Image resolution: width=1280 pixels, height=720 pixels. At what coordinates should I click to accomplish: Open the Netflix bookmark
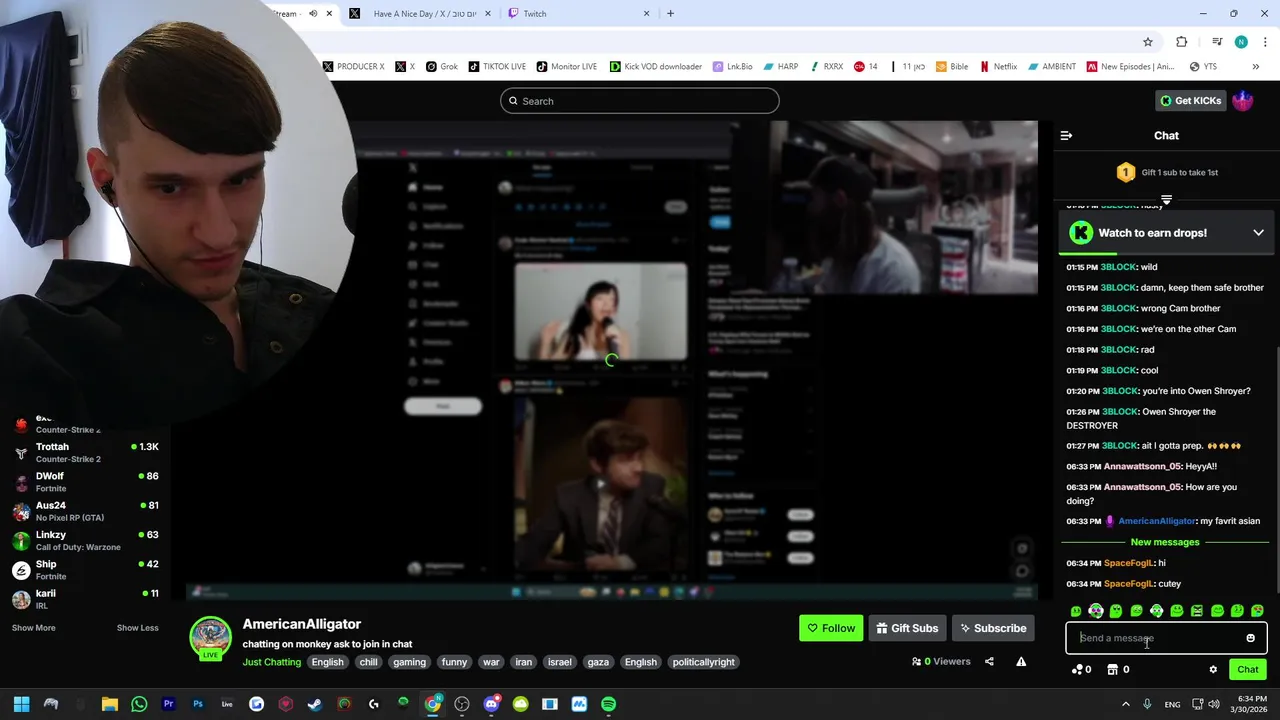point(998,66)
